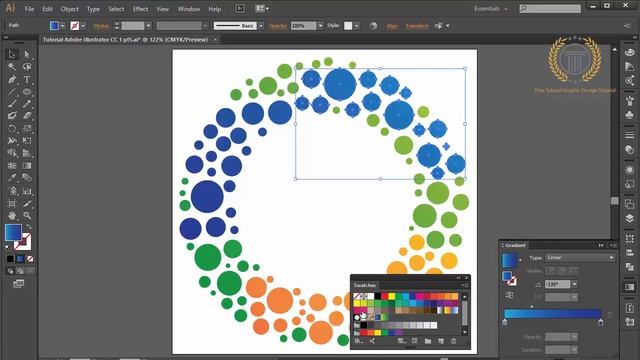Select the Pen tool

[x=11, y=79]
